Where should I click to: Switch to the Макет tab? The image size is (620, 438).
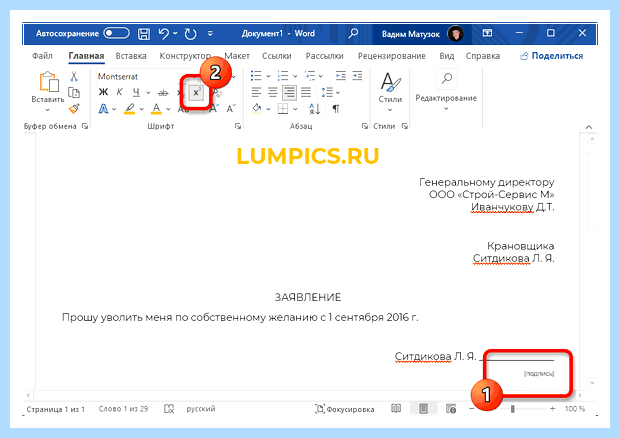(x=237, y=56)
